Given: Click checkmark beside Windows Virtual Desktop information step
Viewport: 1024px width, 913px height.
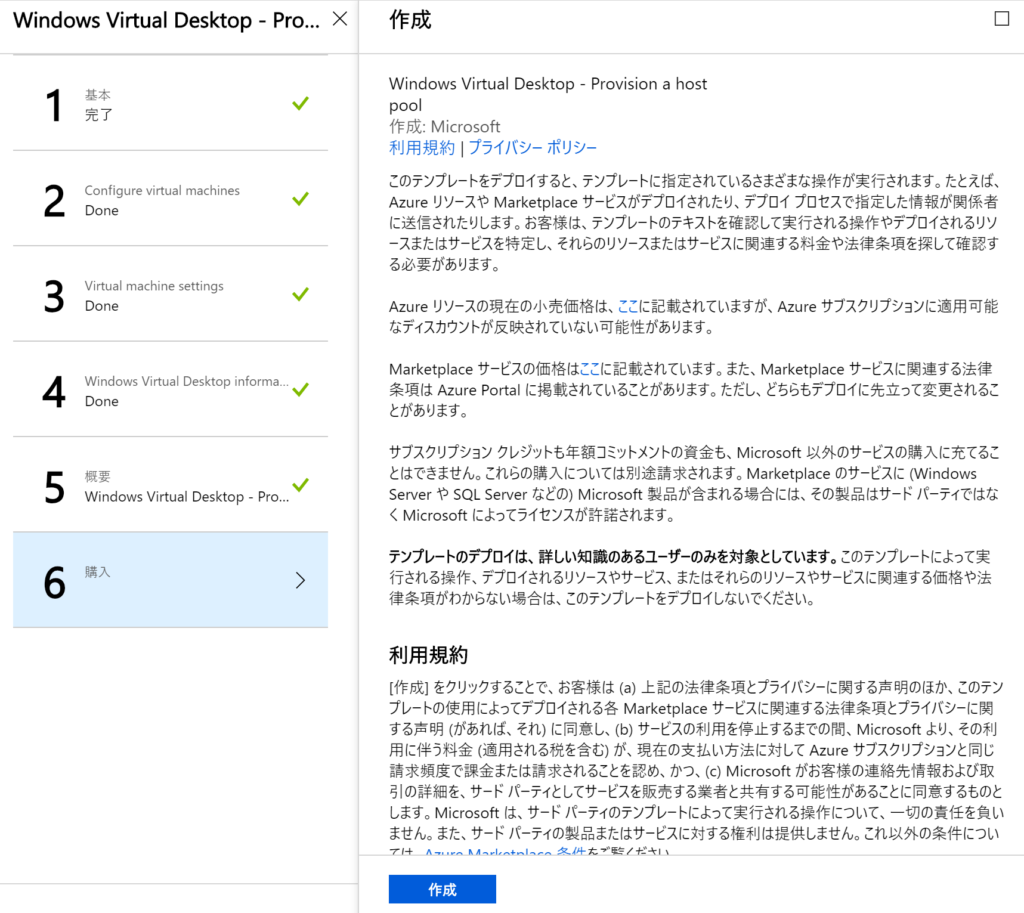Looking at the screenshot, I should 300,389.
